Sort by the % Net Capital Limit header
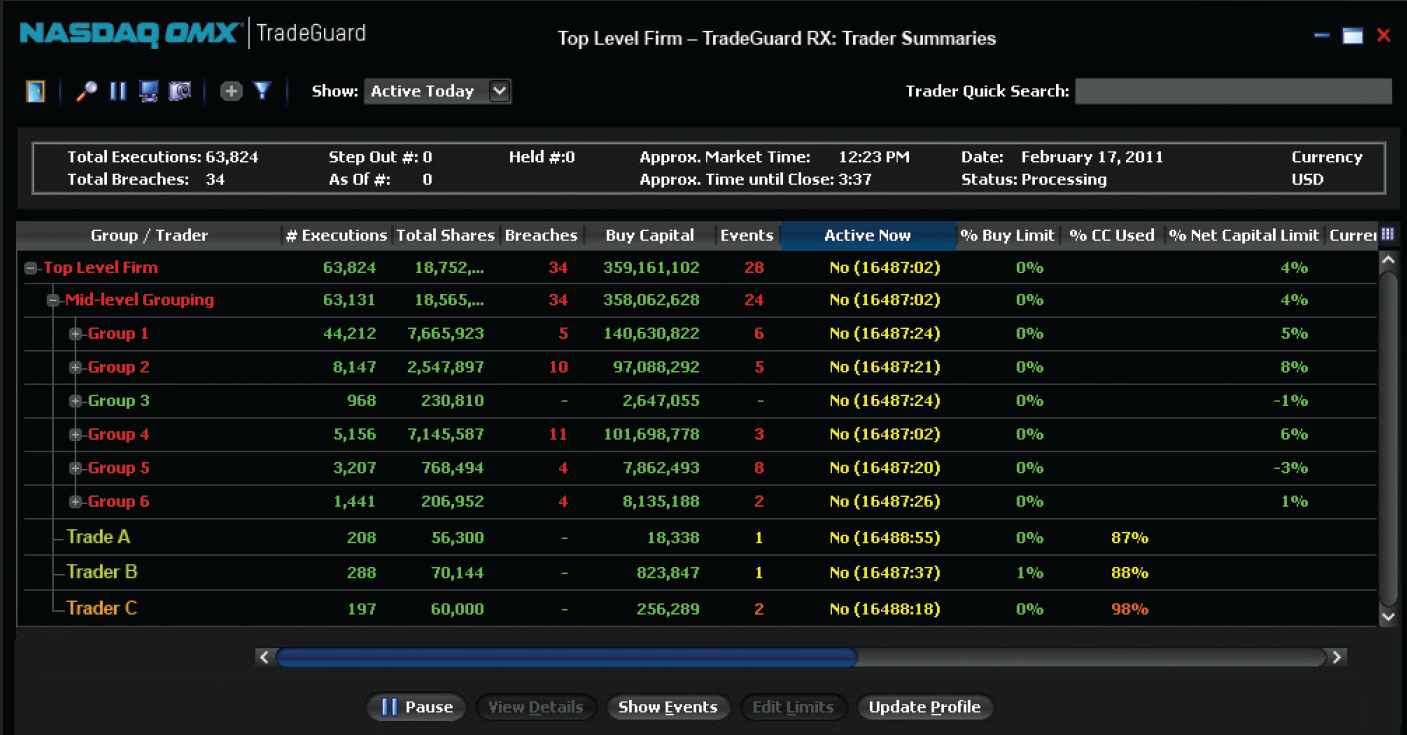 pyautogui.click(x=1244, y=236)
